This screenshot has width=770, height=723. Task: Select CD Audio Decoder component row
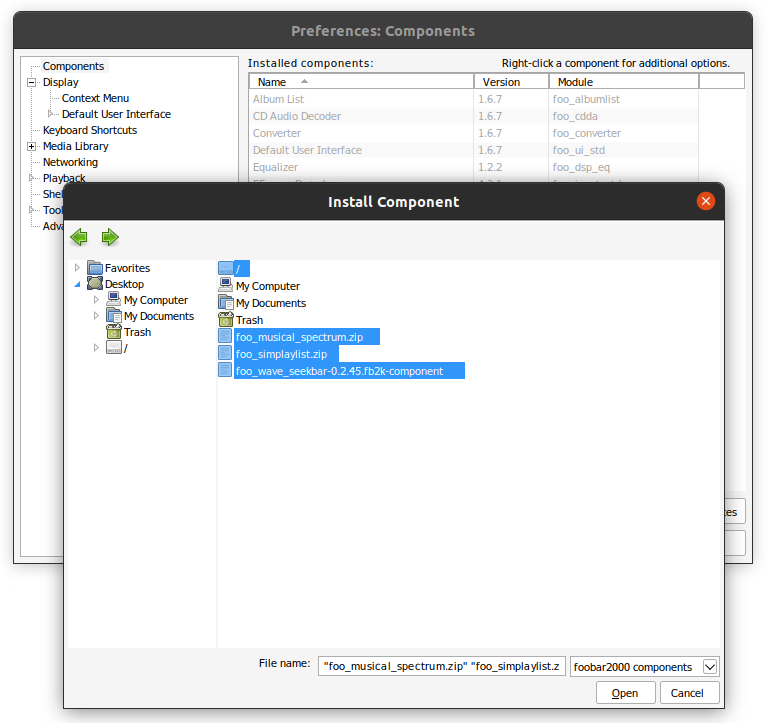click(x=473, y=116)
